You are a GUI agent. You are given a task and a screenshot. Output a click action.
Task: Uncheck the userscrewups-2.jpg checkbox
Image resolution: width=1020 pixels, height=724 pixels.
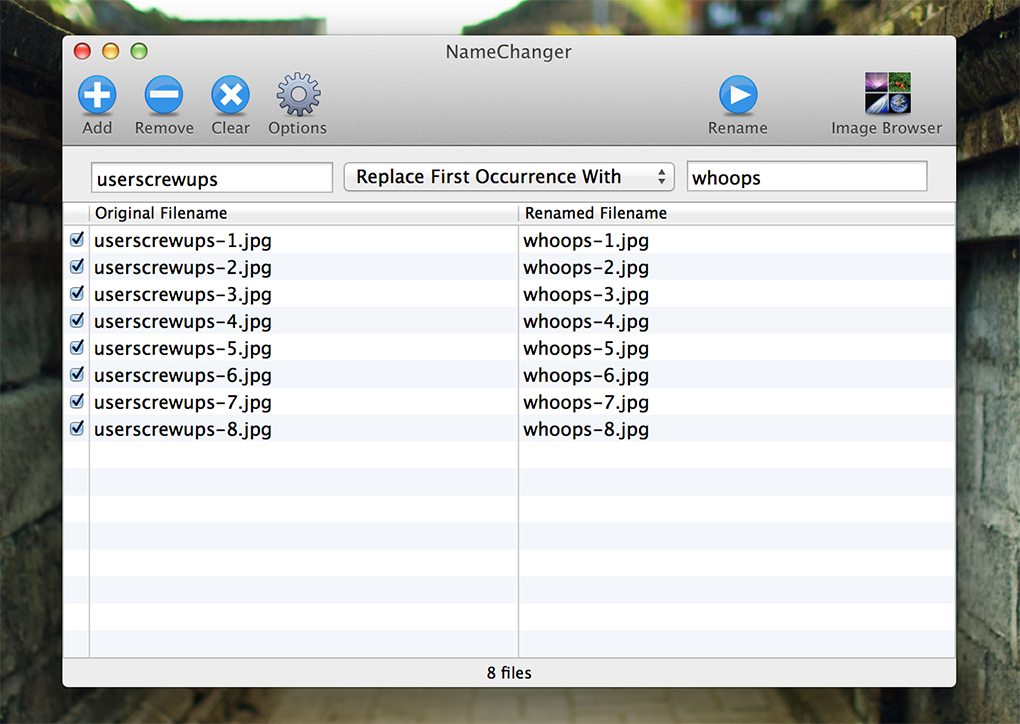click(77, 267)
